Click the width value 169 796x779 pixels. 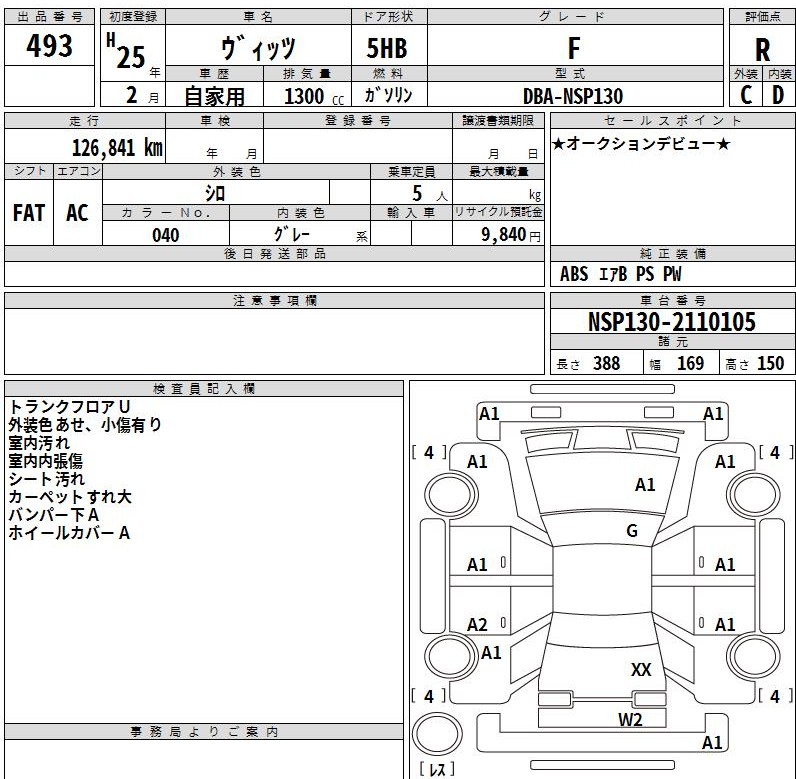(x=690, y=363)
